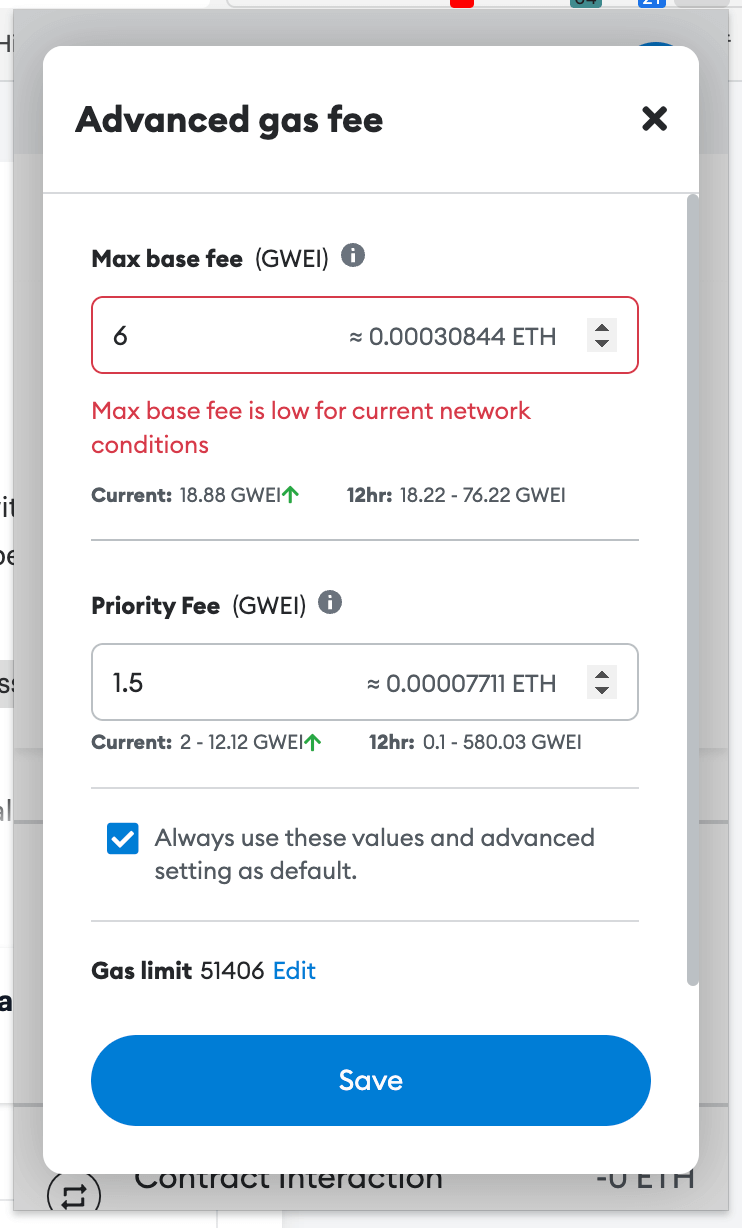Focus the Max base fee input field

coord(220,336)
